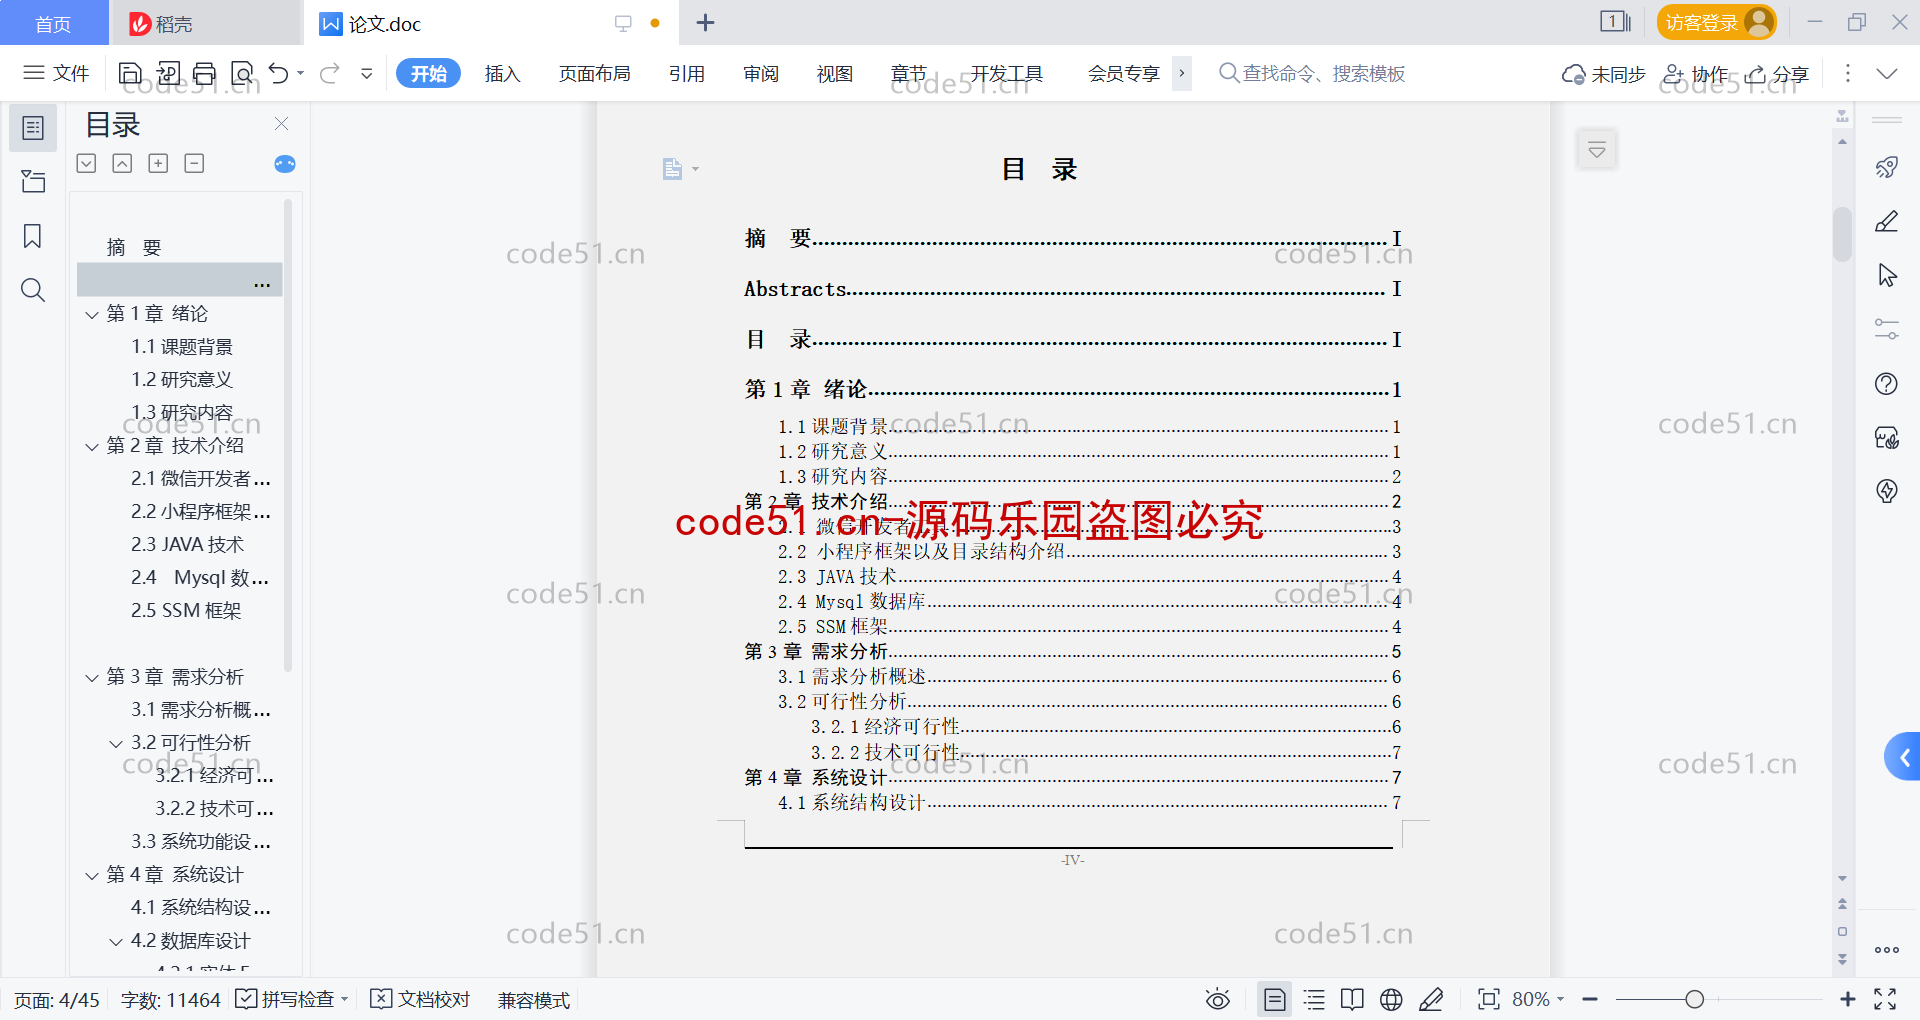Viewport: 1920px width, 1020px height.
Task: Click the eye protection mode icon
Action: (1217, 999)
